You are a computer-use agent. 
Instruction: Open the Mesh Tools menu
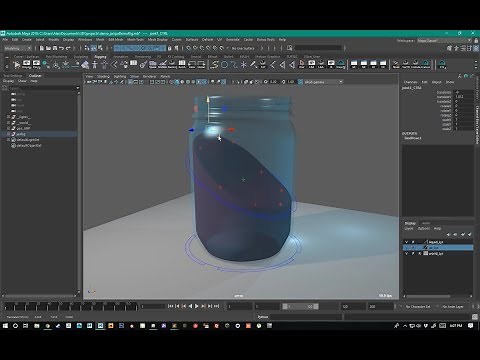[x=135, y=40]
